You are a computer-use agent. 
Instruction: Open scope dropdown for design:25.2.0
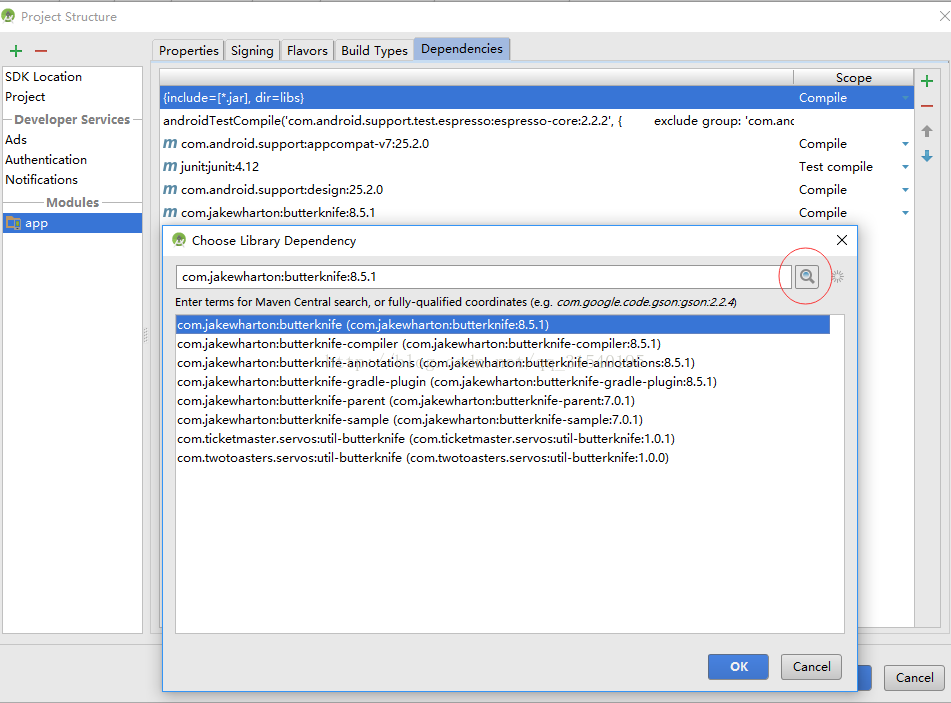pyautogui.click(x=906, y=190)
